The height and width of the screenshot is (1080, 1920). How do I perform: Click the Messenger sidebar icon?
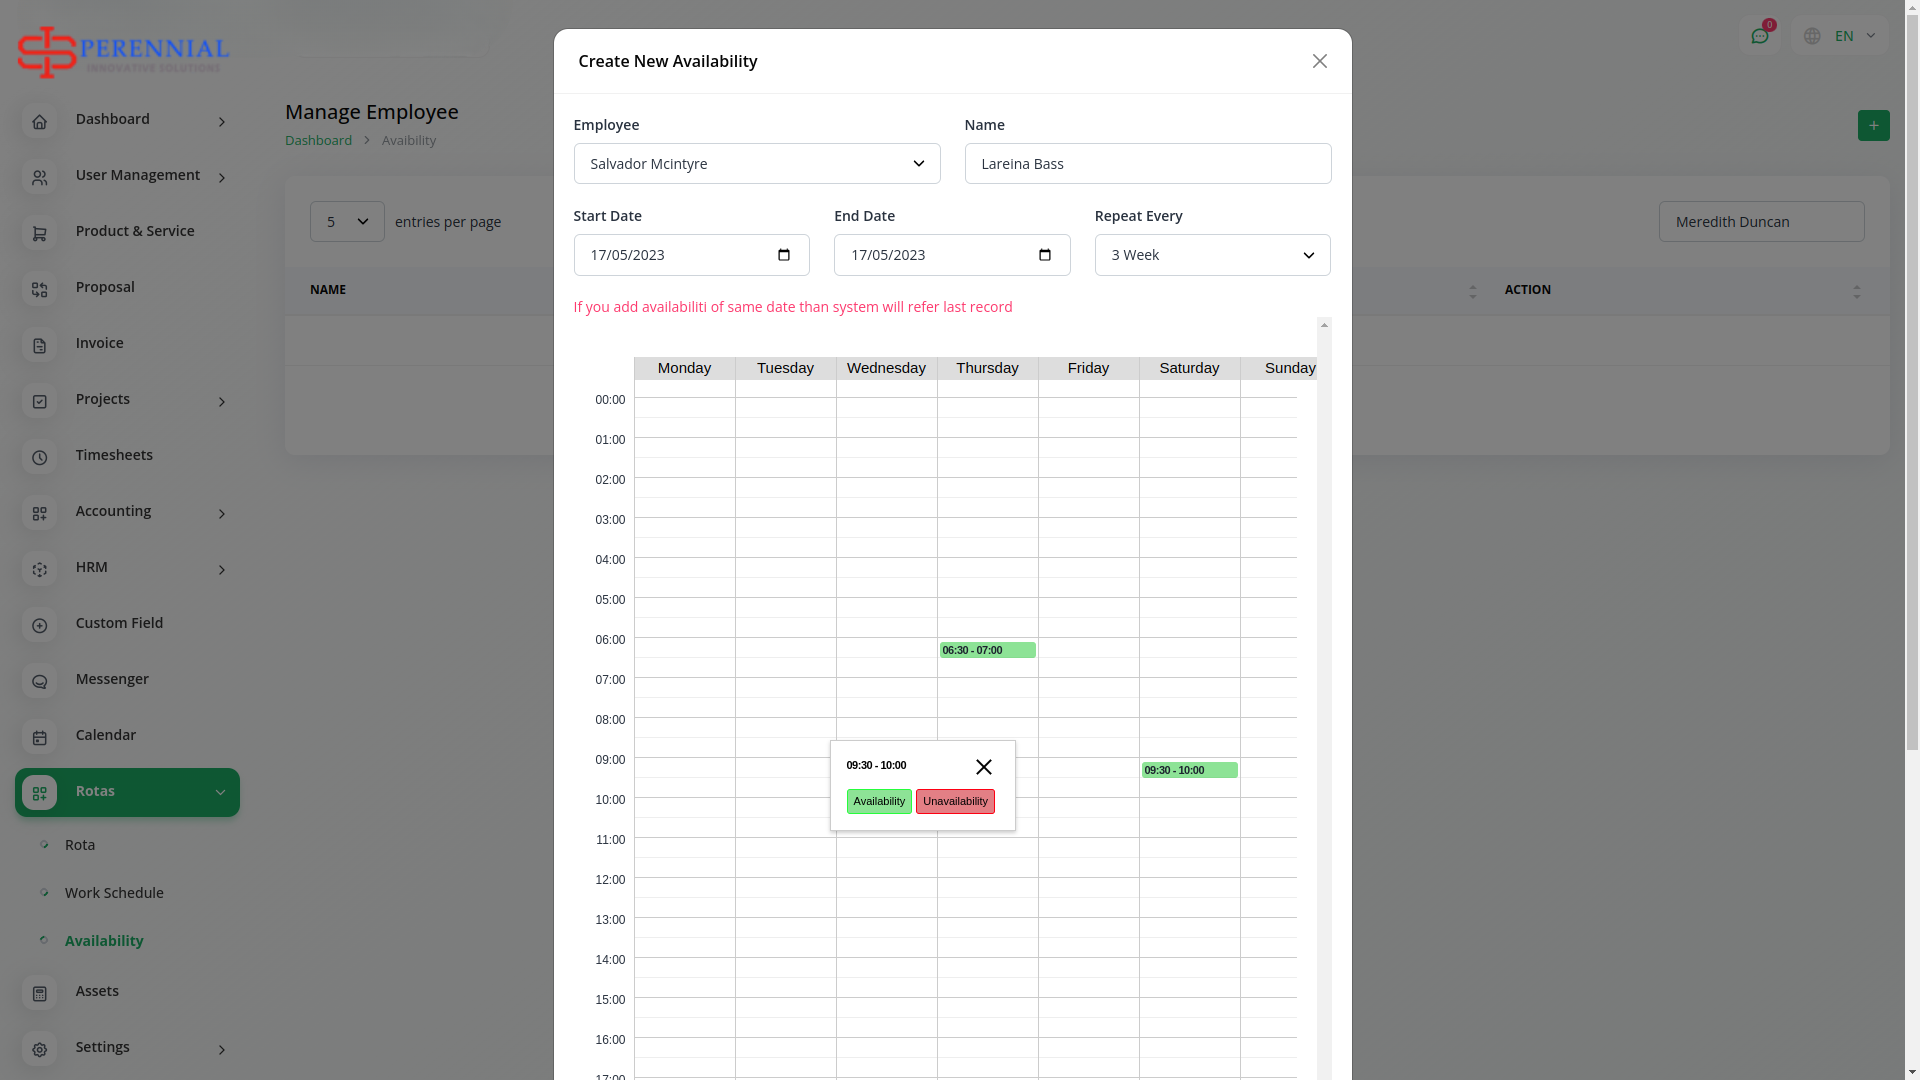[40, 681]
